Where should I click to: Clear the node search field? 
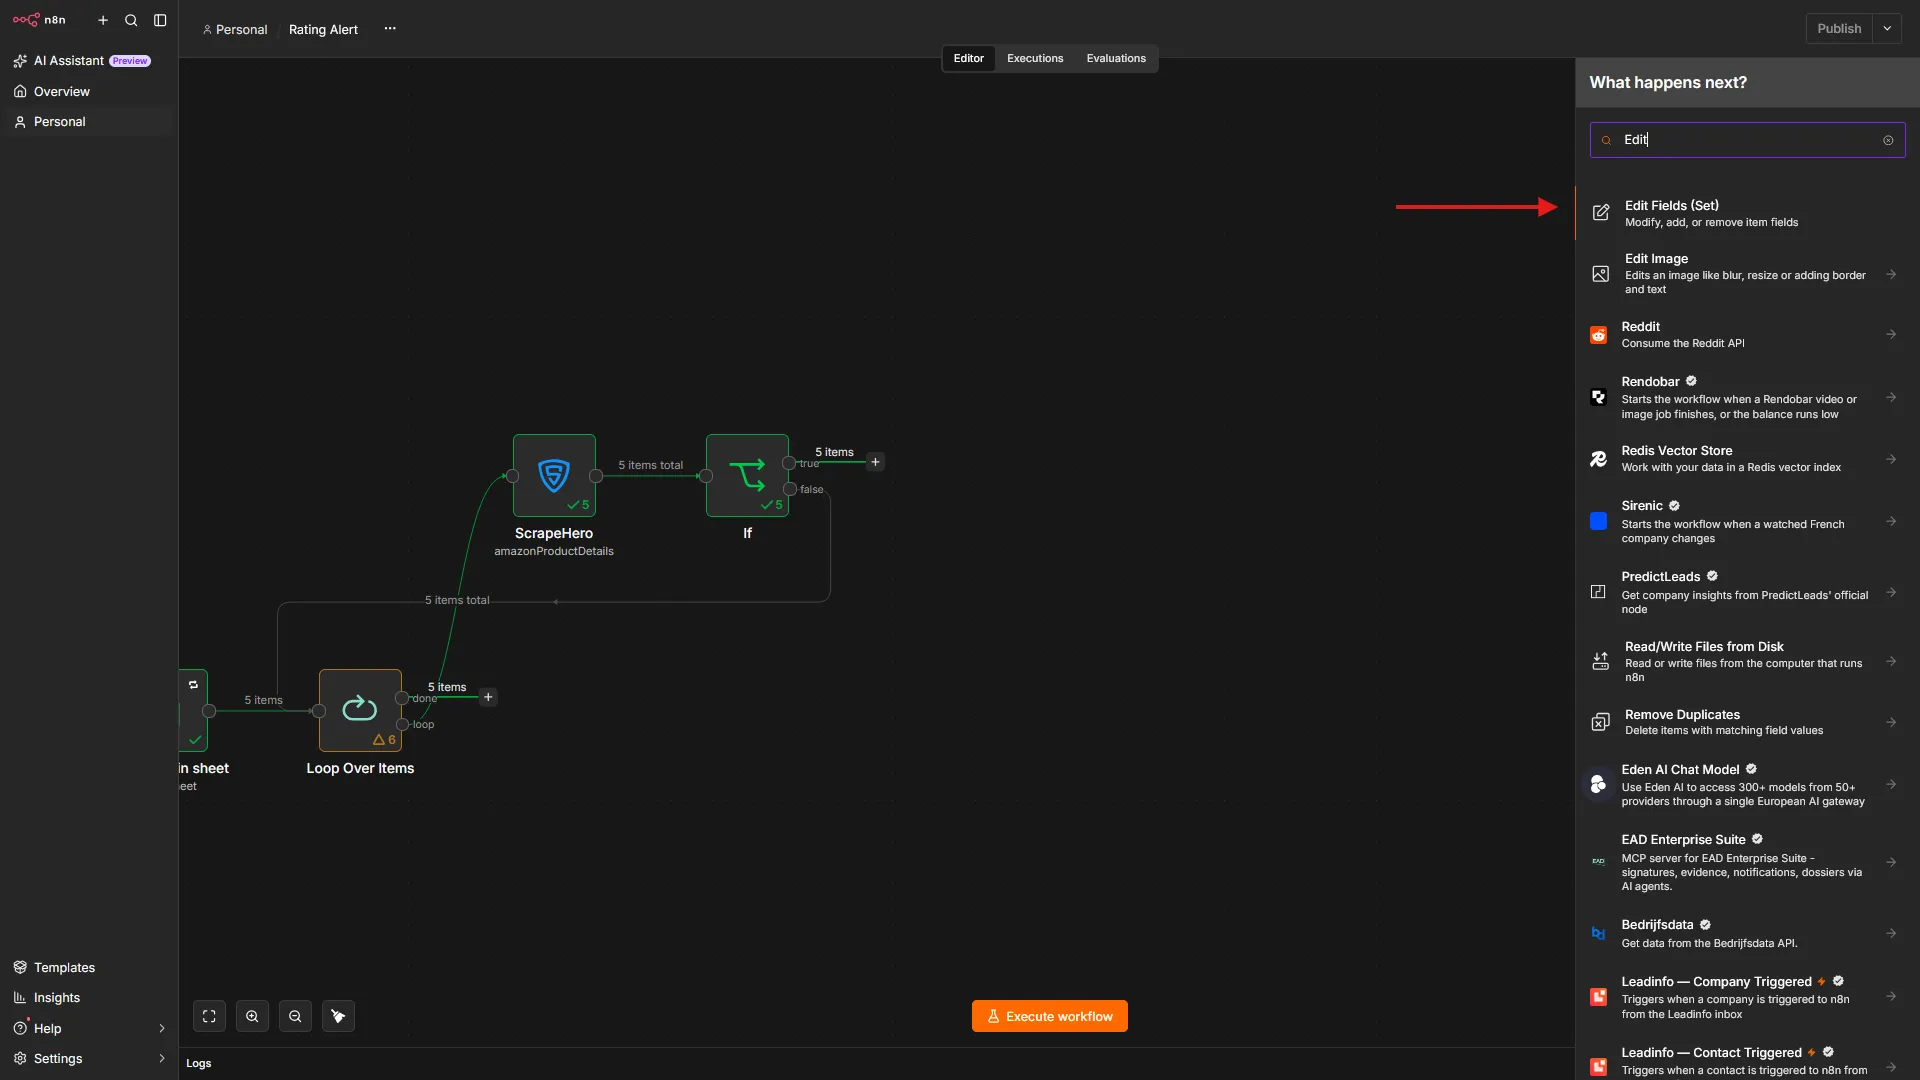[1888, 140]
